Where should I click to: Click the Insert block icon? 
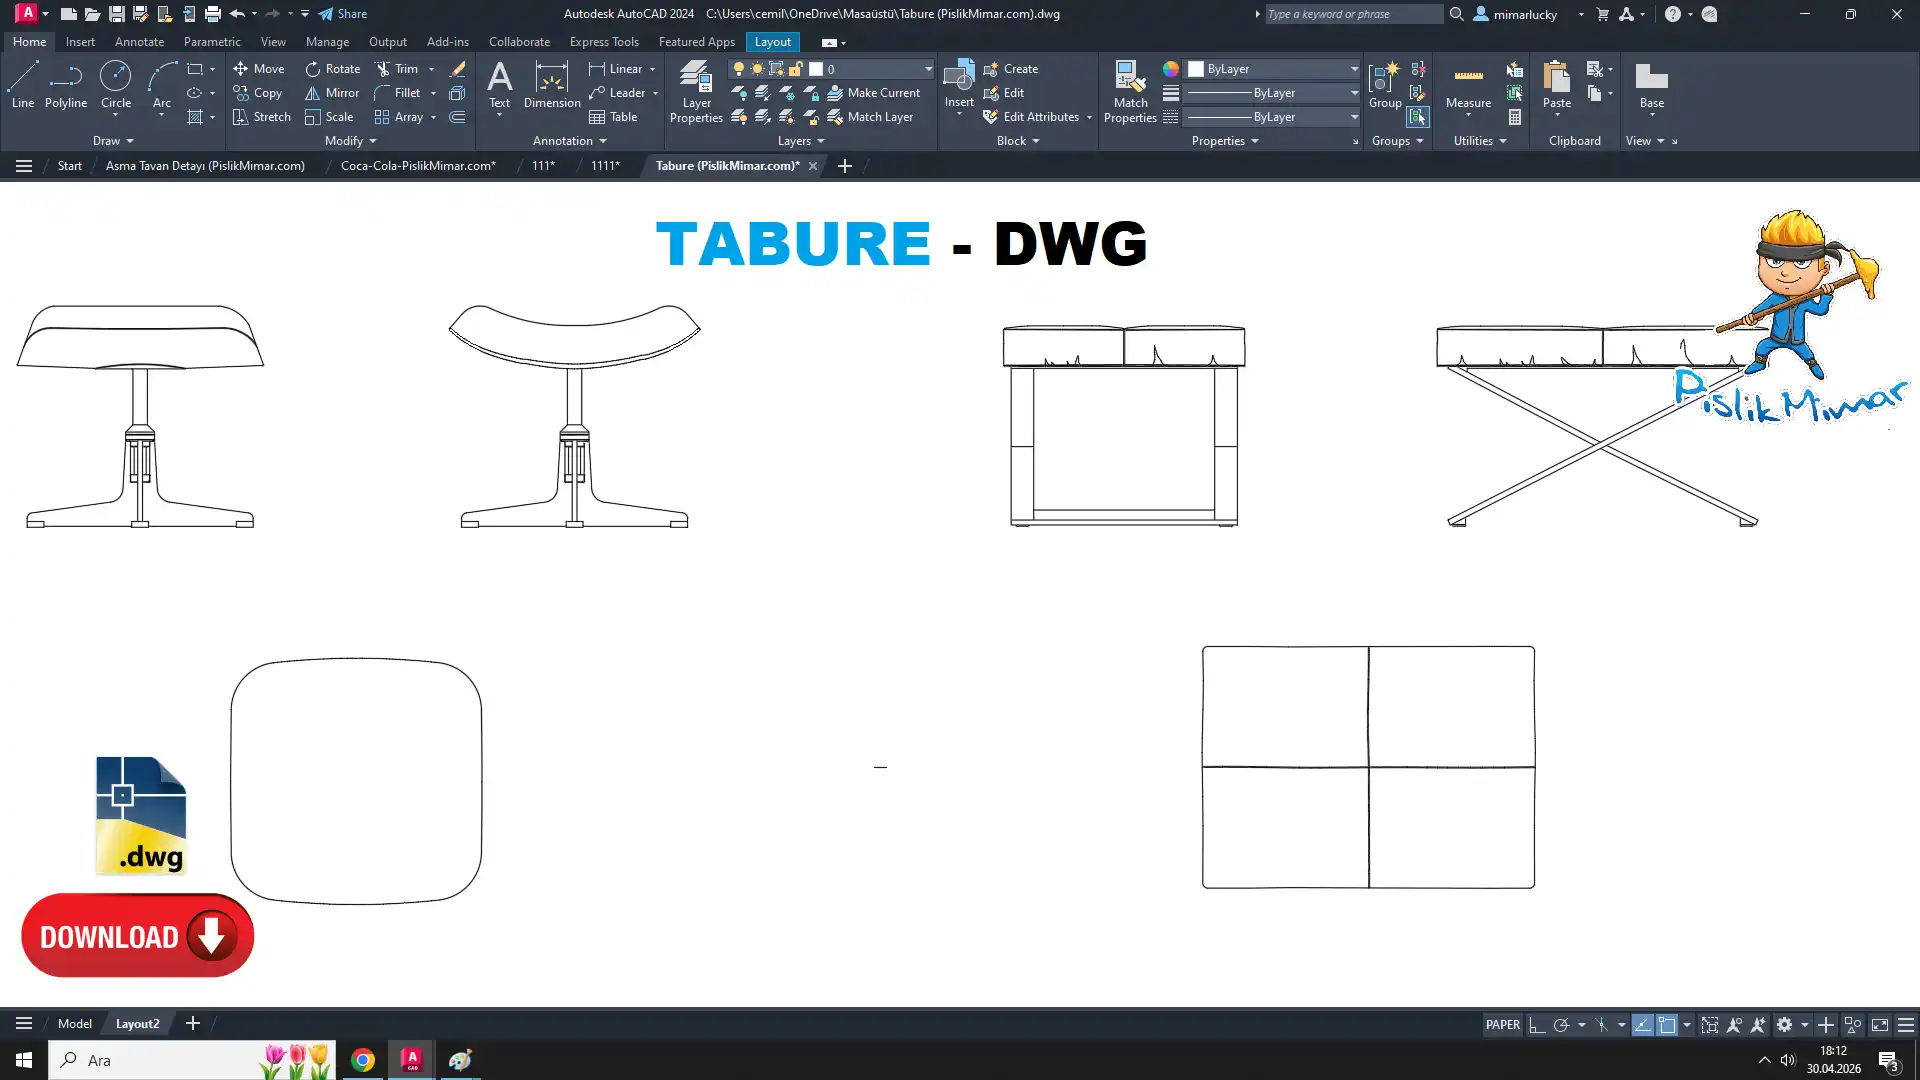(x=959, y=78)
